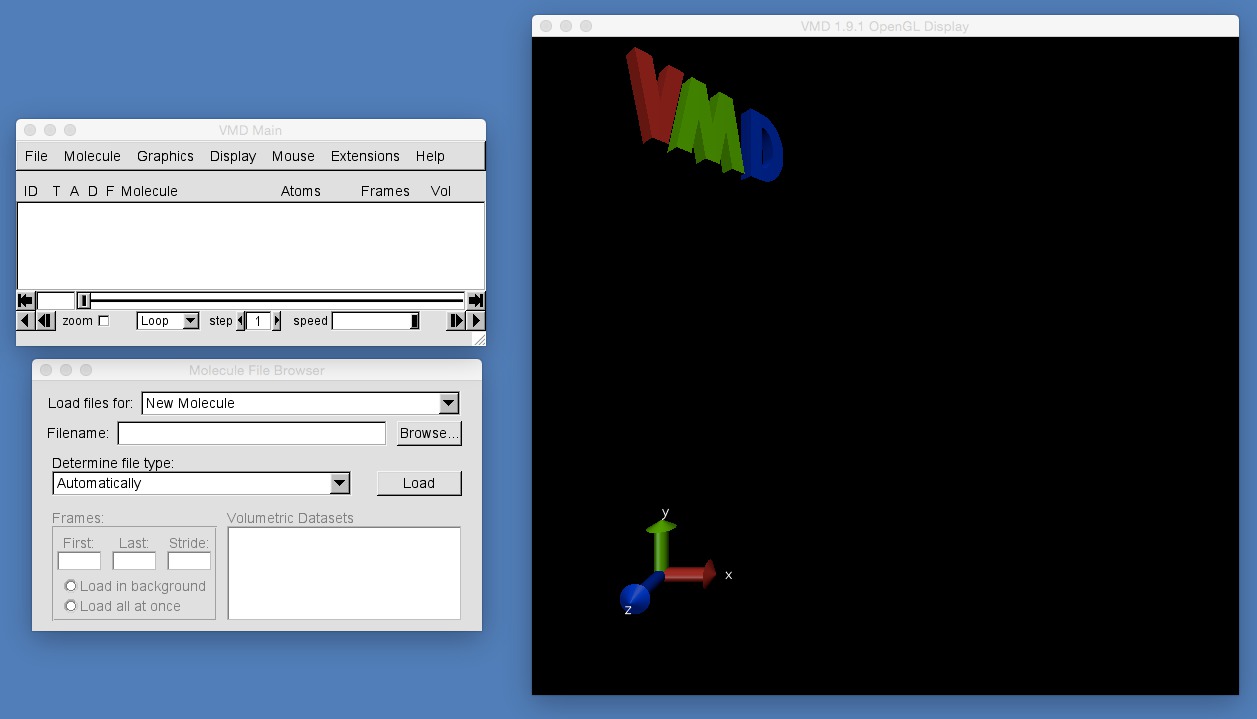Image resolution: width=1257 pixels, height=719 pixels.
Task: Open the File menu
Action: (x=36, y=156)
